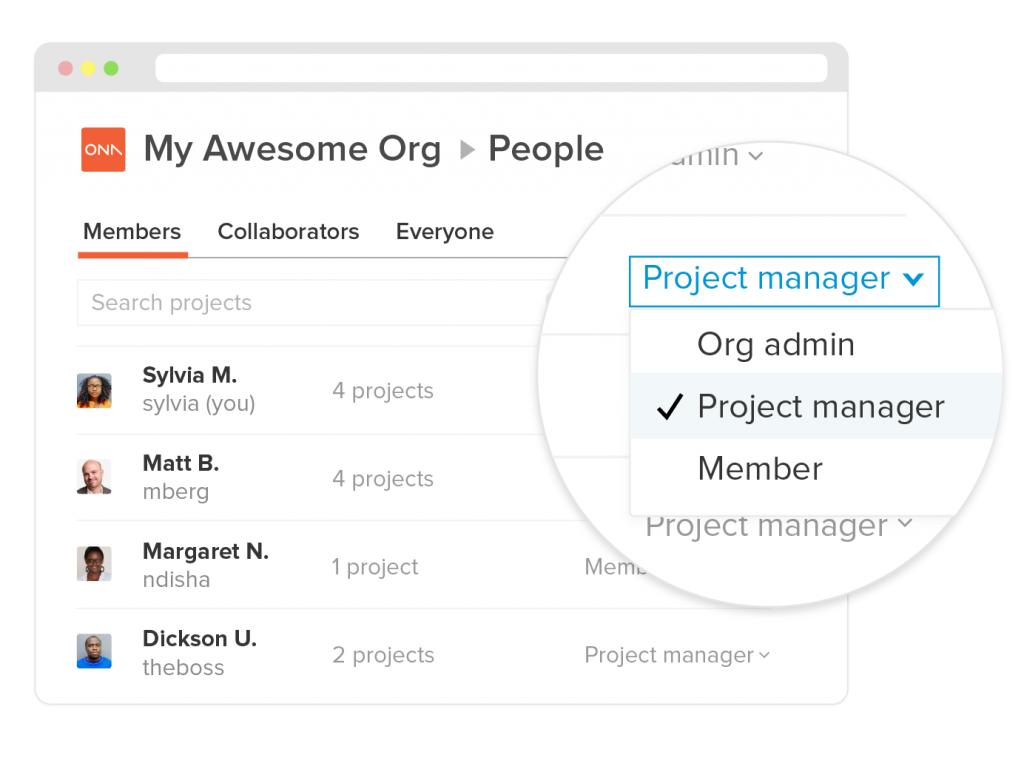Open the My Awesome Org breadcrumb link
Viewport: 1024px width, 758px height.
292,150
